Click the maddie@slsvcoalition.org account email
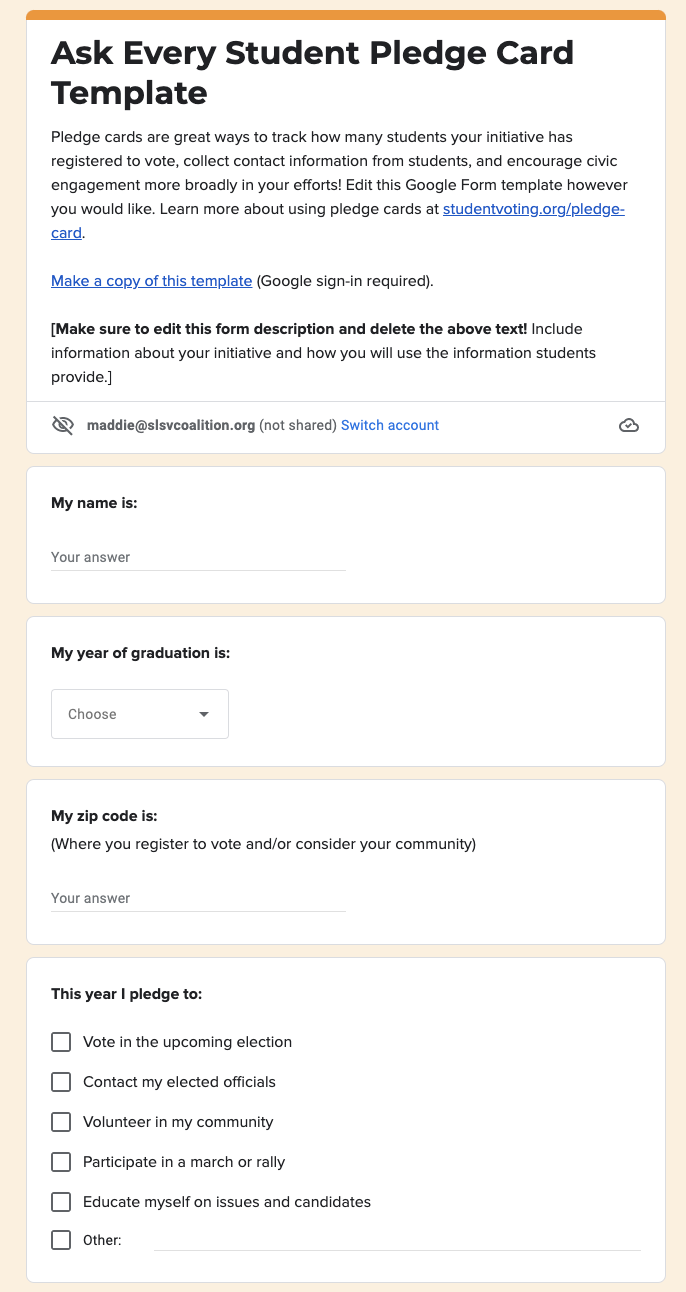Screen dimensions: 686x1292 pyautogui.click(x=171, y=425)
